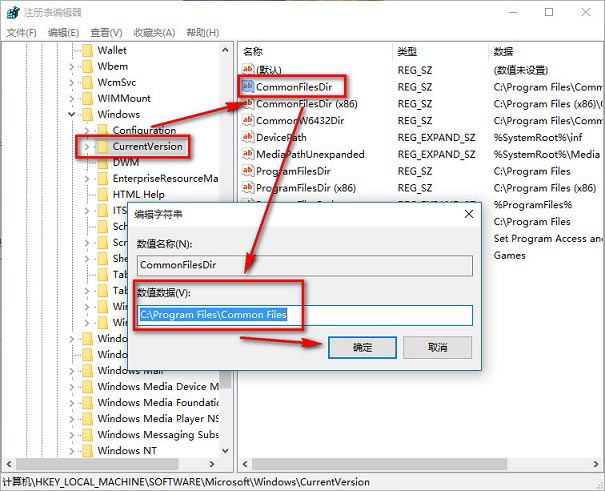Close the 编辑字符串 dialog
This screenshot has height=491, width=605.
coord(467,214)
